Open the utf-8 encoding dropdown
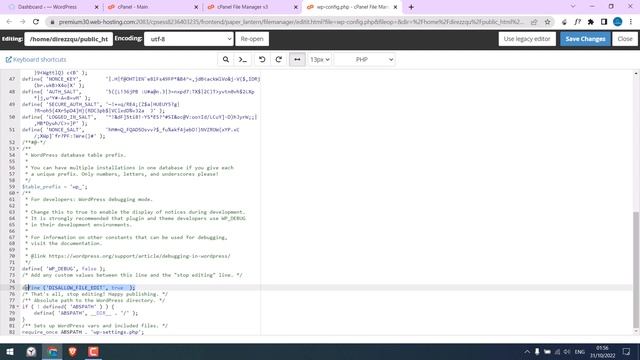Image resolution: width=640 pixels, height=360 pixels. (x=189, y=39)
